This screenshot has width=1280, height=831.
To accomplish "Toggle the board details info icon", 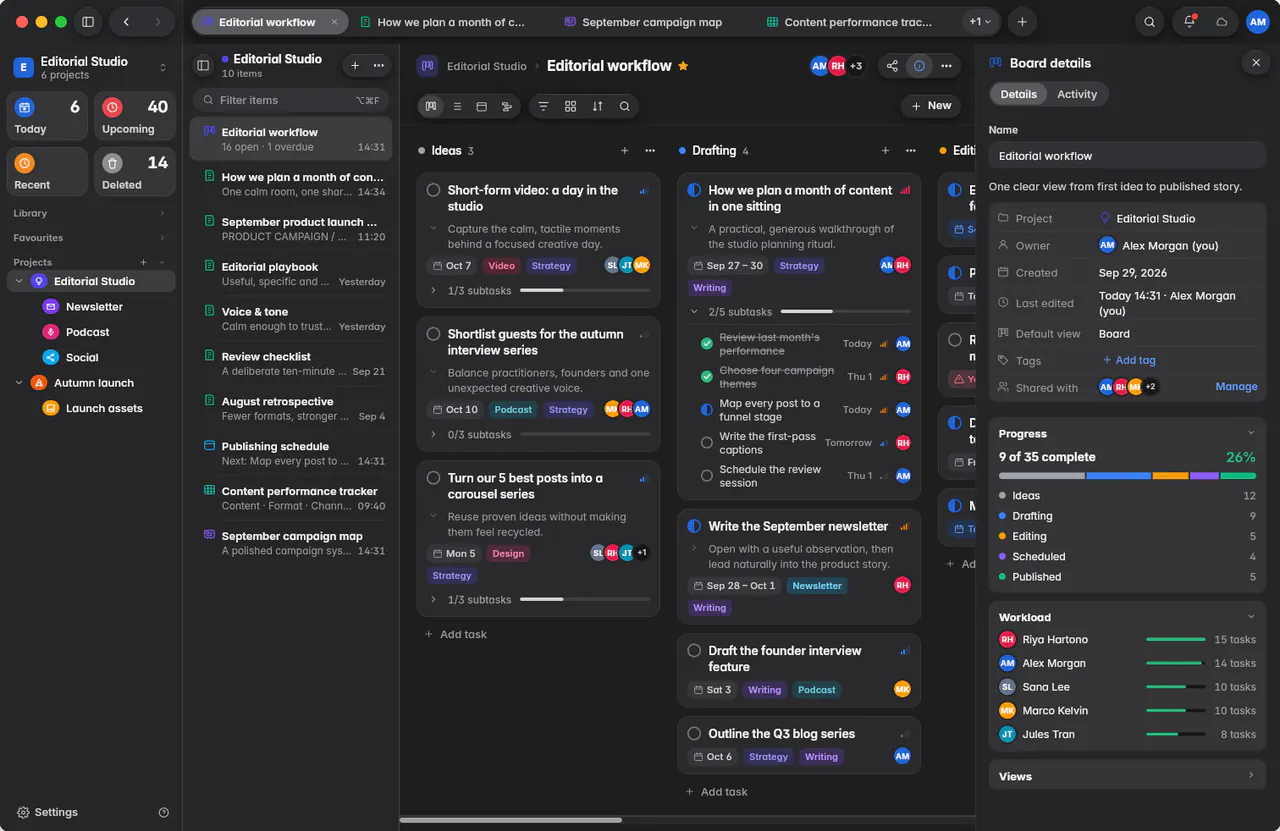I will [919, 66].
